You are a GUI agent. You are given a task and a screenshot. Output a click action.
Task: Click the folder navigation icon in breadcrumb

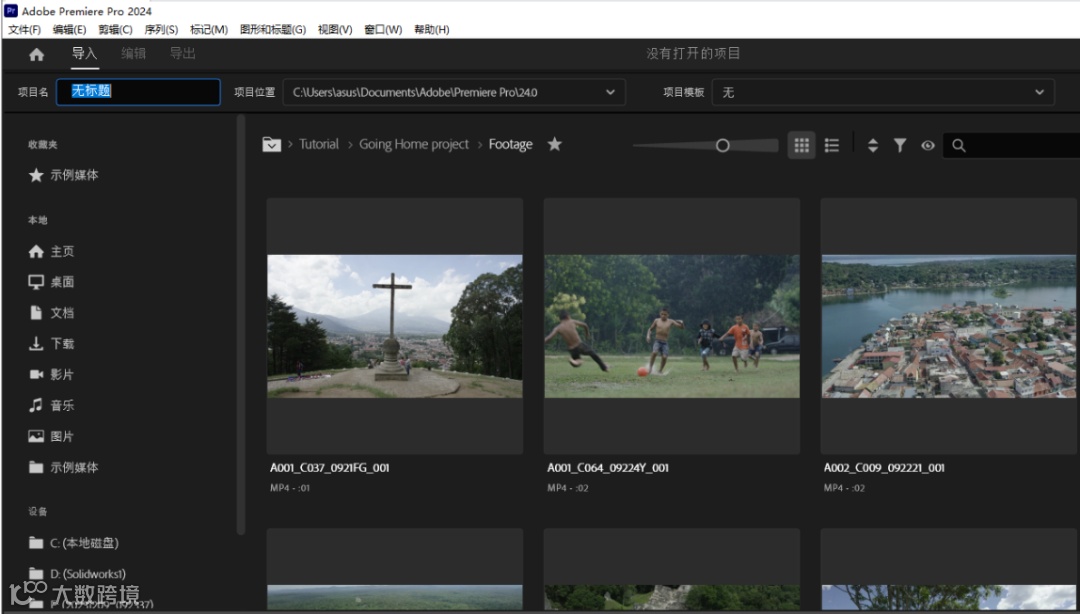coord(271,145)
